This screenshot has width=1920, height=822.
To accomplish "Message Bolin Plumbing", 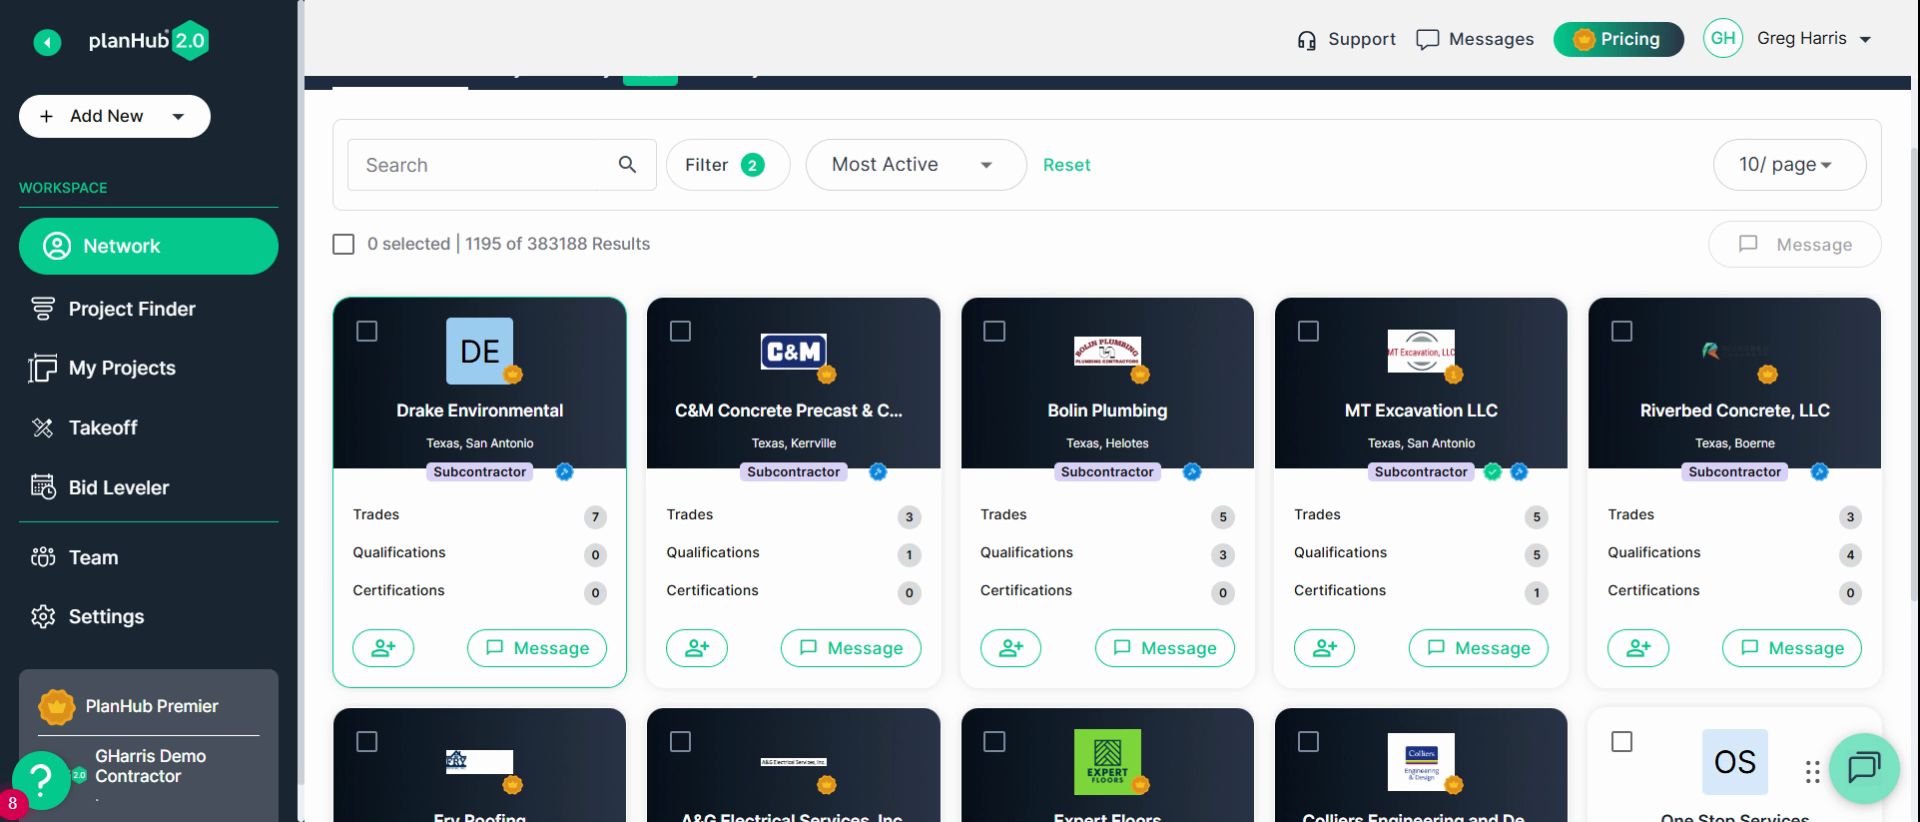I will (x=1165, y=648).
